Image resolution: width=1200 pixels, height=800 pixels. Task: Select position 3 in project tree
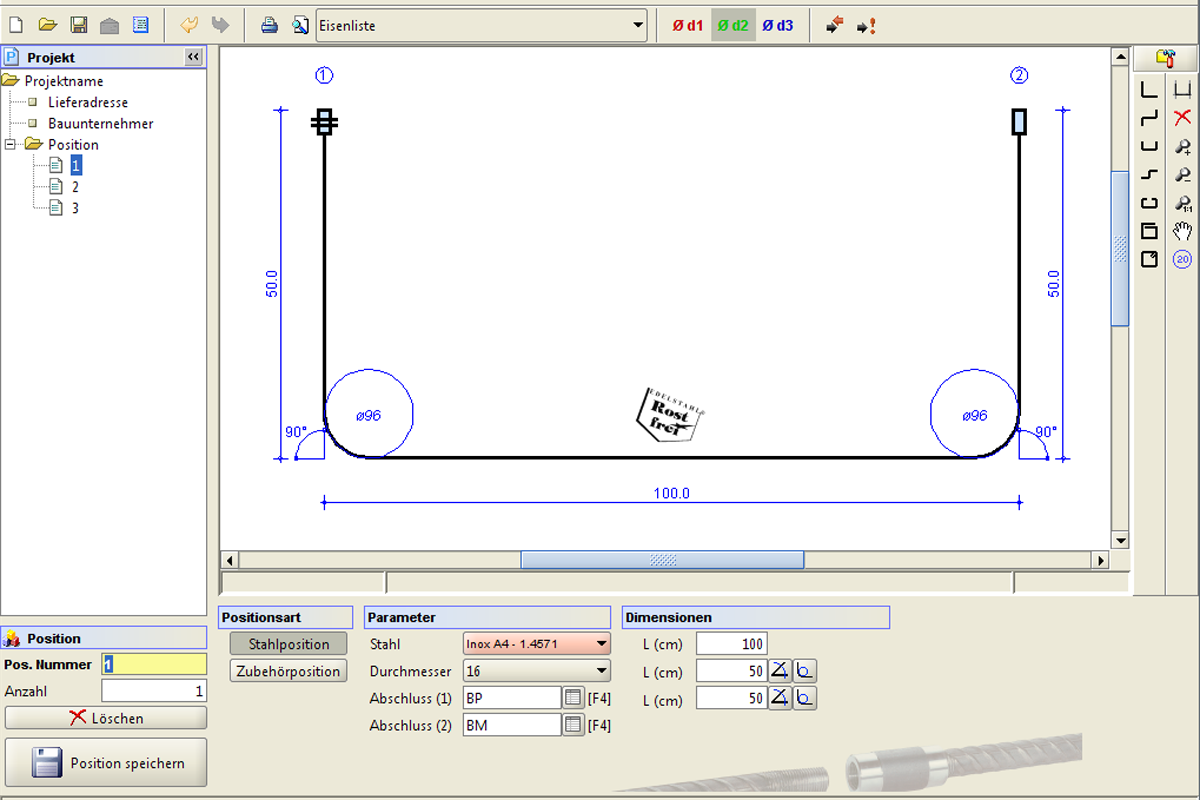pos(75,208)
